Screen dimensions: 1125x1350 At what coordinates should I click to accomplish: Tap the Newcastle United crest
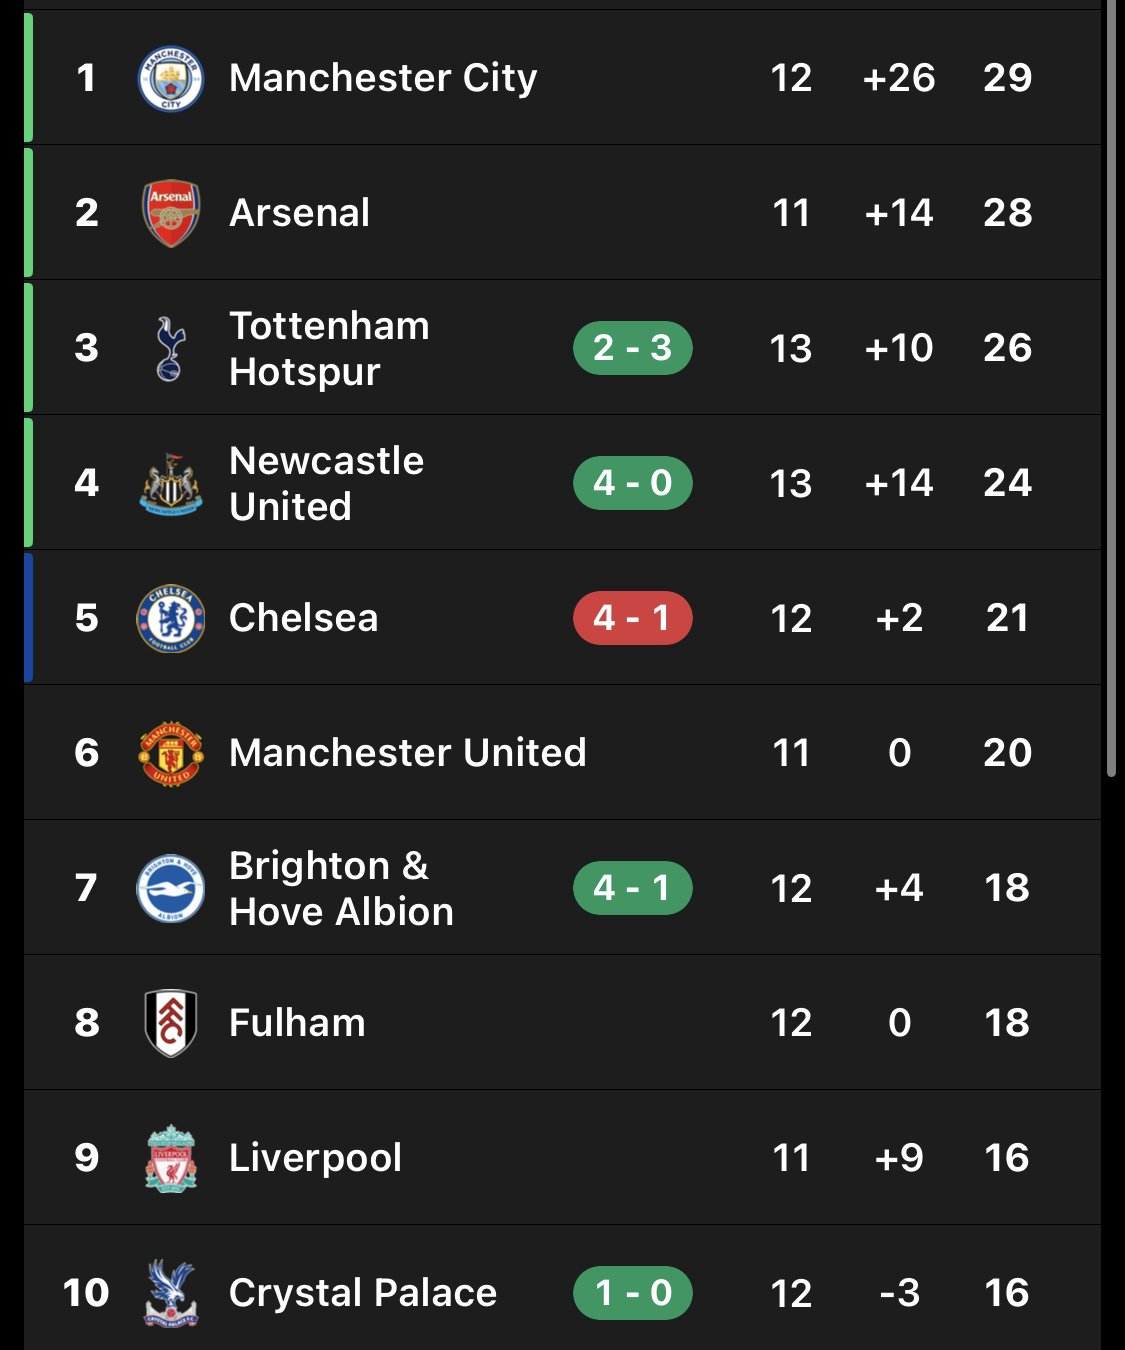coord(171,484)
